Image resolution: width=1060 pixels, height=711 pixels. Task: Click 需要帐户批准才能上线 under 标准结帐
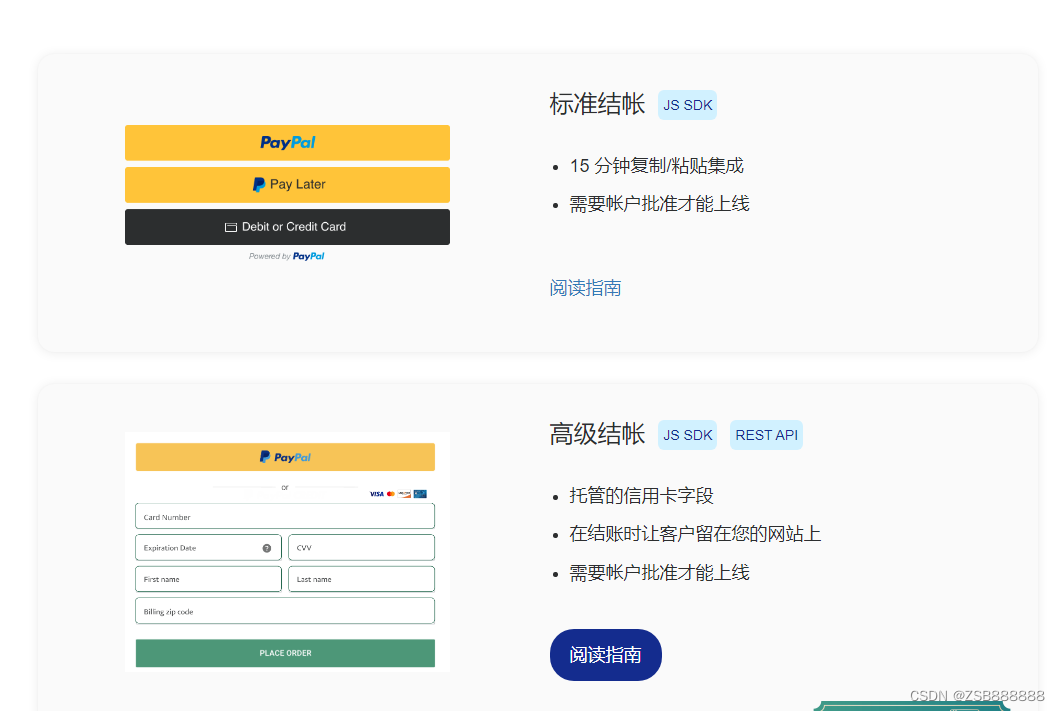(x=659, y=203)
